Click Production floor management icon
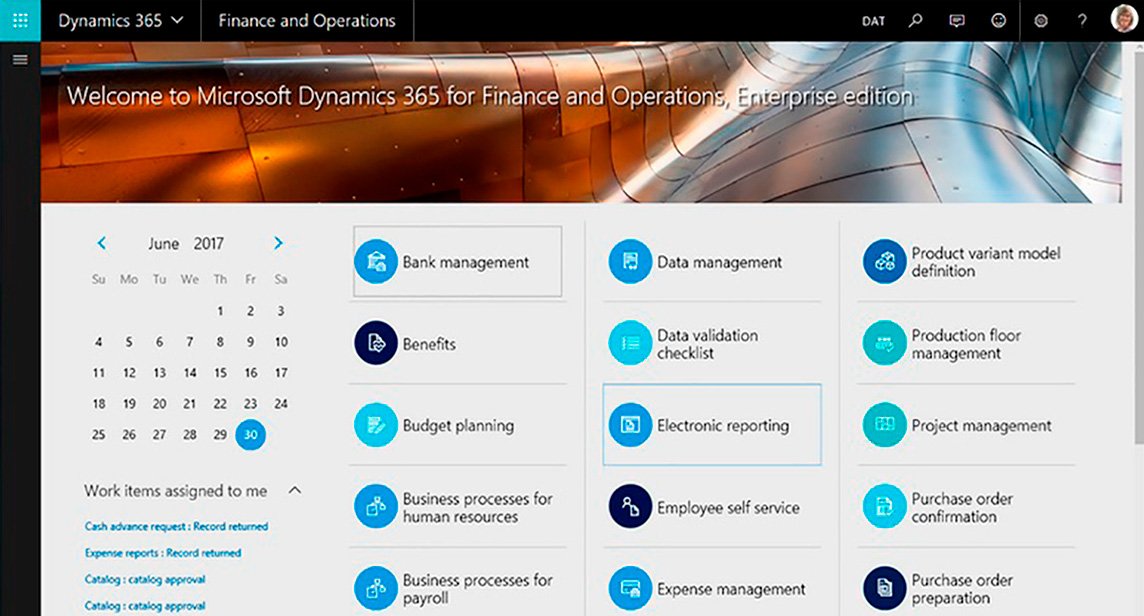The height and width of the screenshot is (616, 1144). coord(884,343)
